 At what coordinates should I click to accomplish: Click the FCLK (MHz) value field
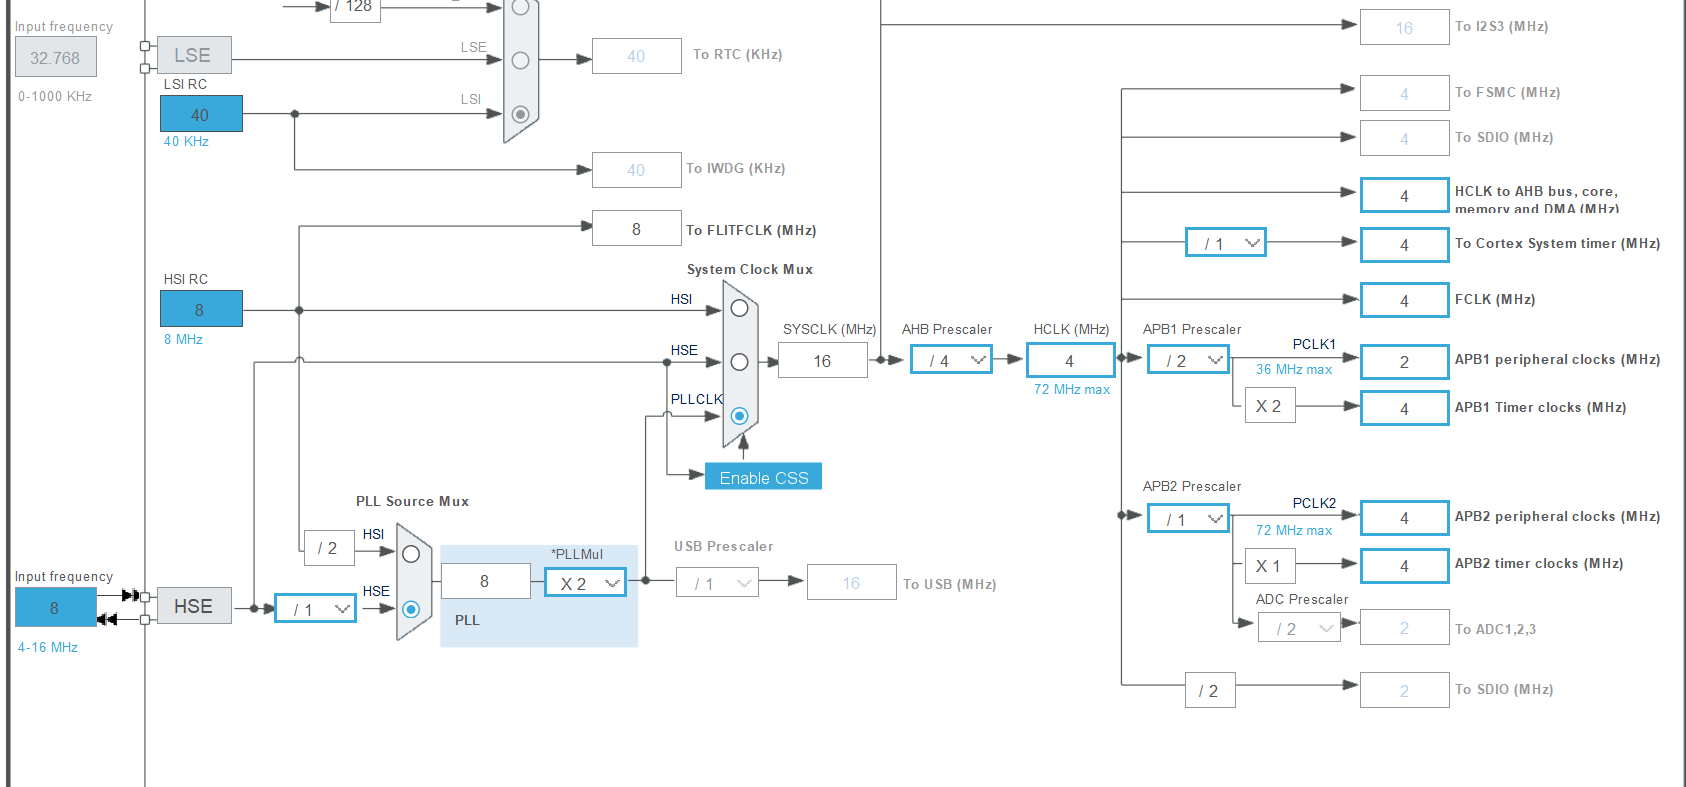coord(1404,300)
